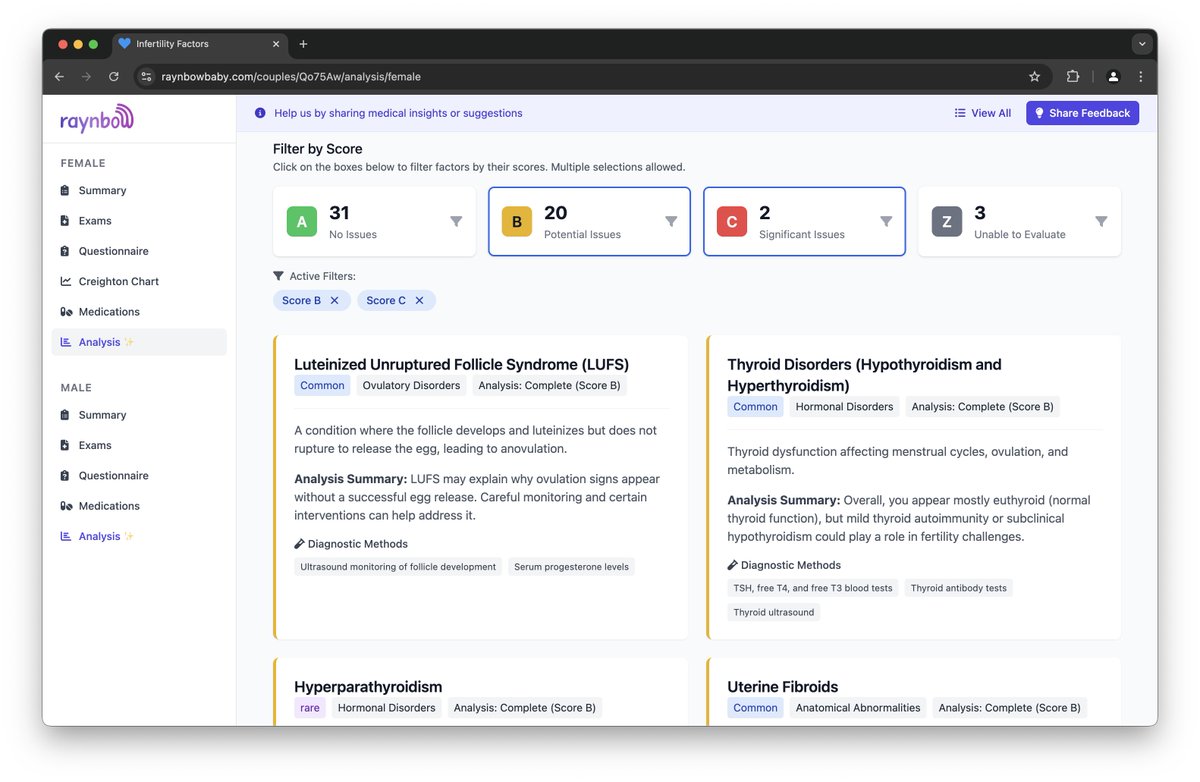Click the Anatomical Abnormalities tag
This screenshot has height=782, width=1200.
coord(858,707)
